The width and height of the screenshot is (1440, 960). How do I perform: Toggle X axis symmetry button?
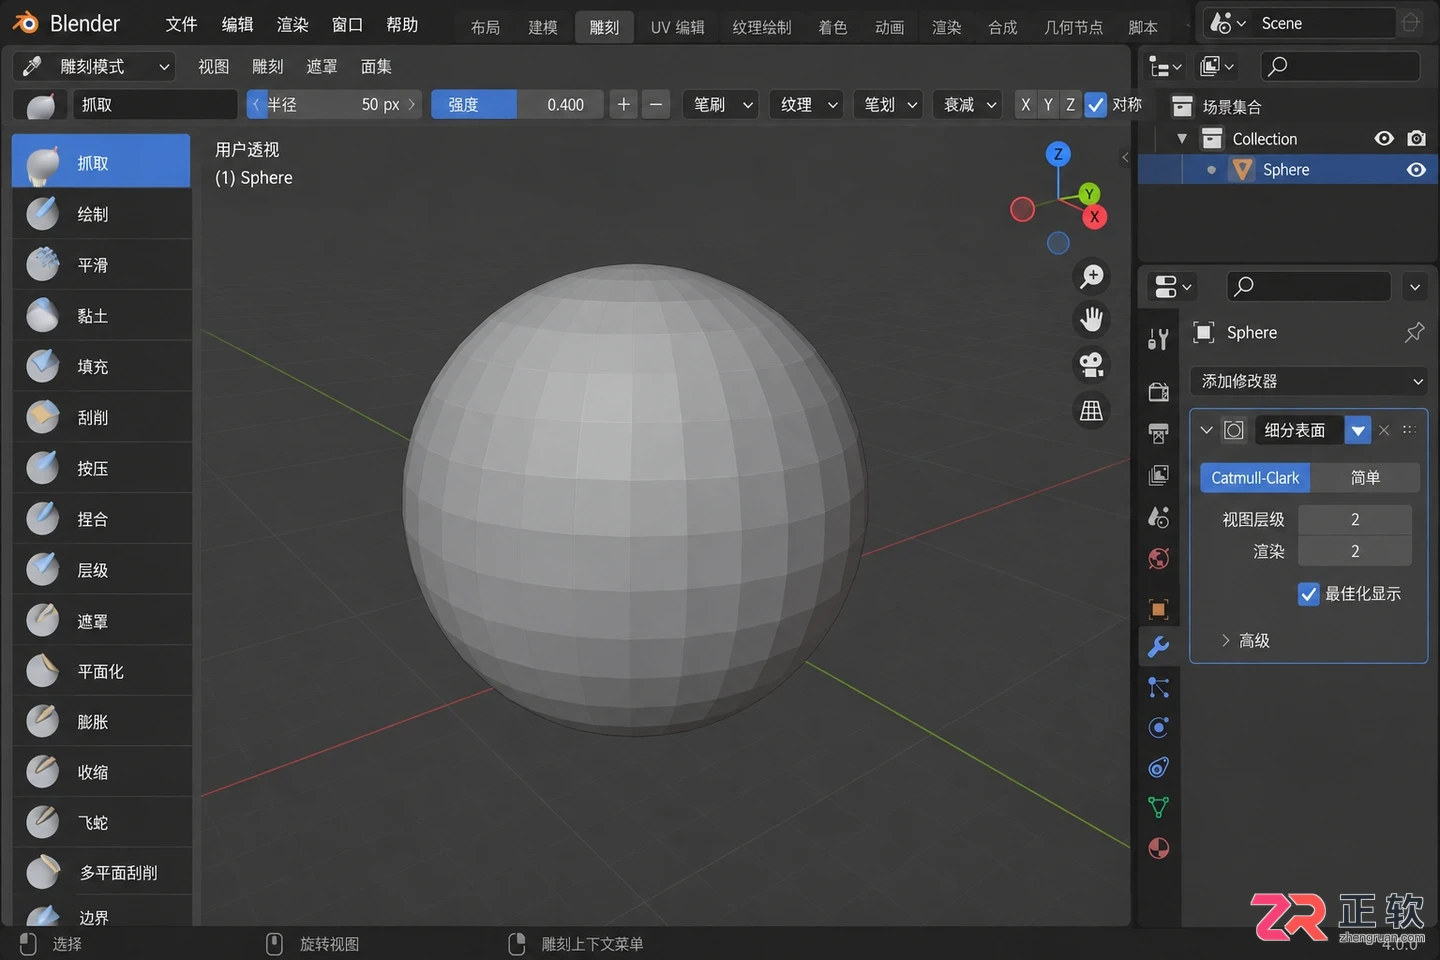click(1025, 104)
